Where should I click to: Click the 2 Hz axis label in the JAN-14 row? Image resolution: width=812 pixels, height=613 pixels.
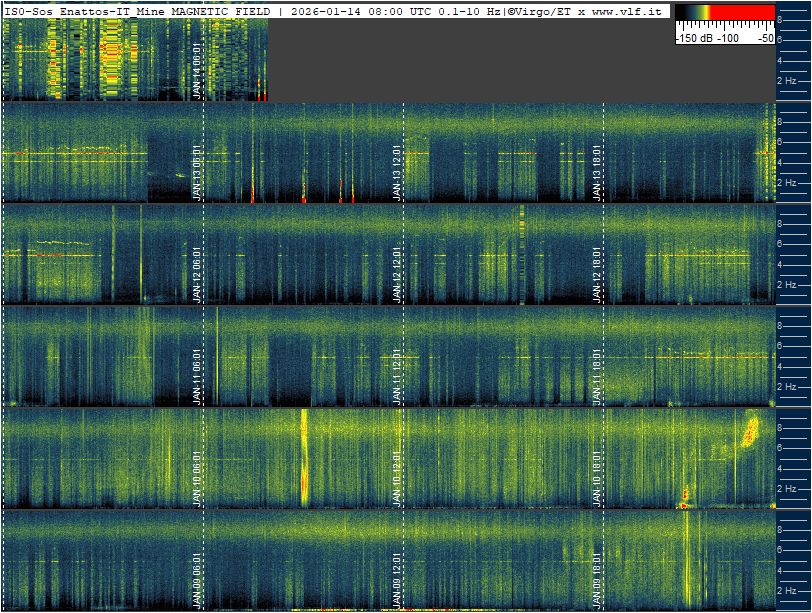click(x=786, y=81)
